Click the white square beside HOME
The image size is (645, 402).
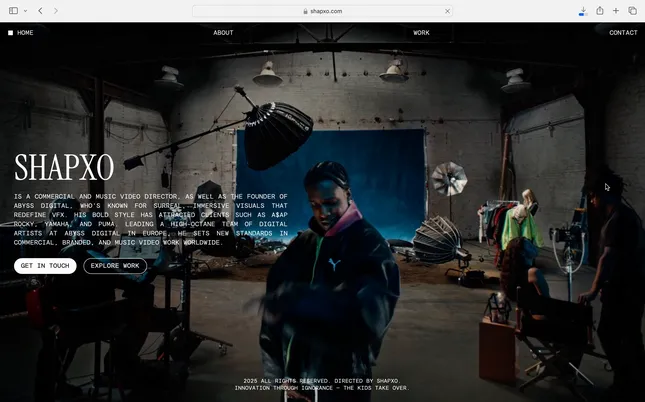[x=10, y=33]
